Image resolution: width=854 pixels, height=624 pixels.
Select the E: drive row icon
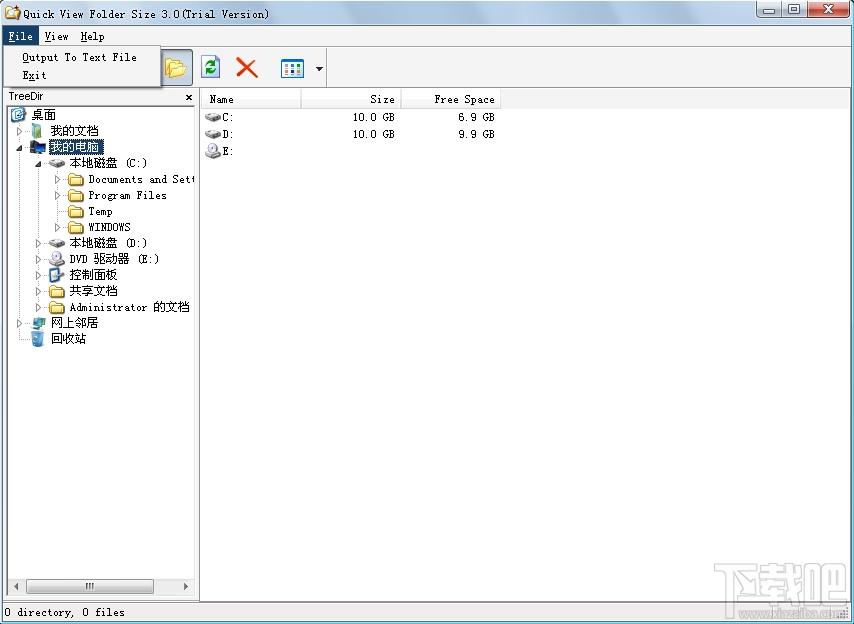[x=212, y=151]
